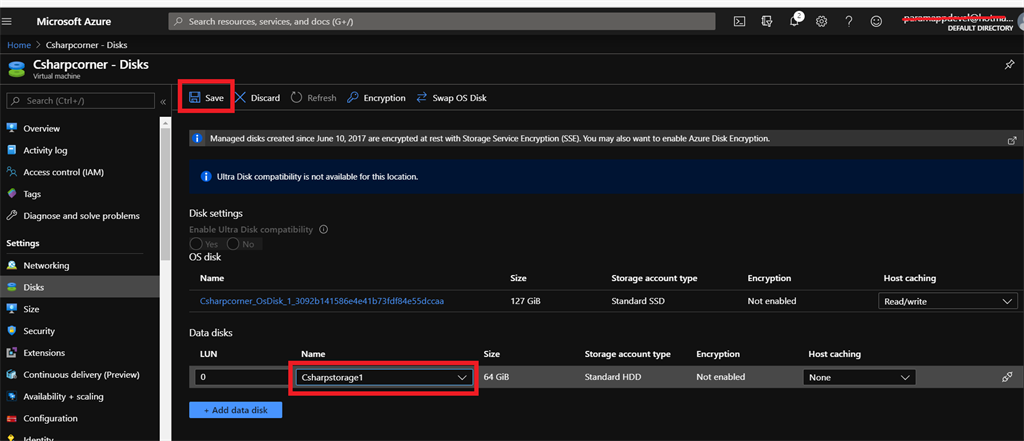The width and height of the screenshot is (1024, 441).
Task: Click the Refresh toolbar button
Action: tap(313, 98)
